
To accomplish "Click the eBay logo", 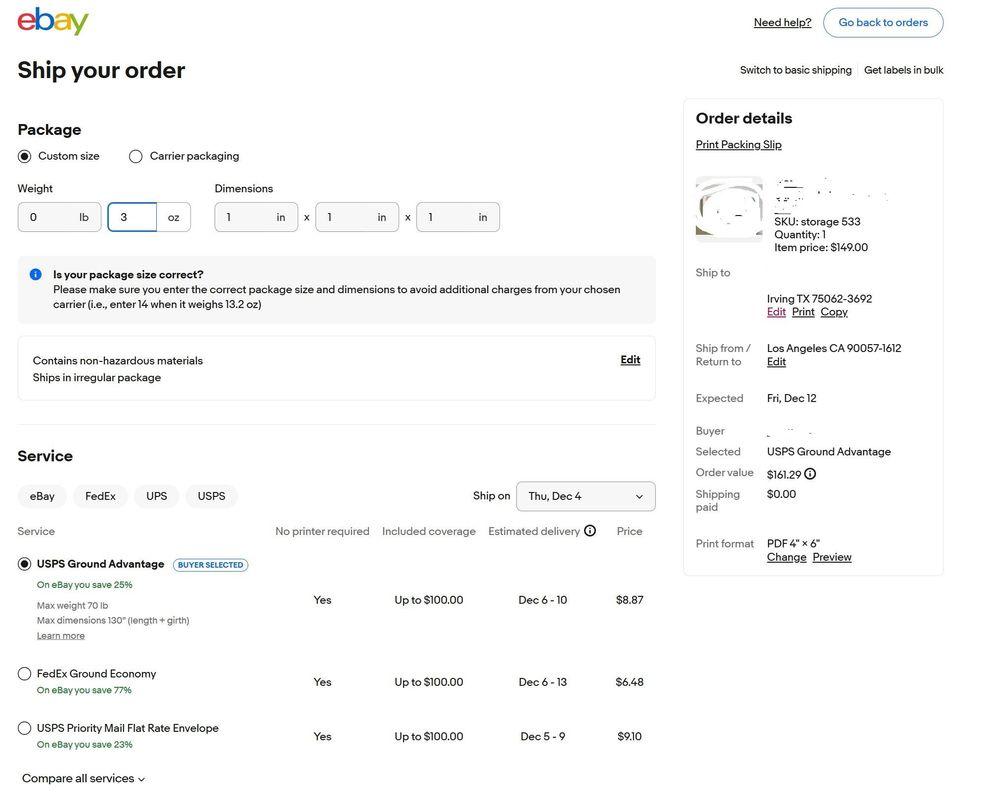I will click(x=53, y=22).
